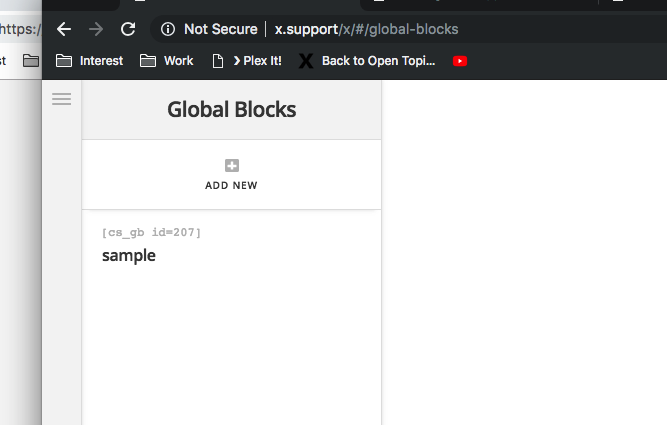Open the Plex It! bookmark
The width and height of the screenshot is (667, 425).
(x=257, y=61)
